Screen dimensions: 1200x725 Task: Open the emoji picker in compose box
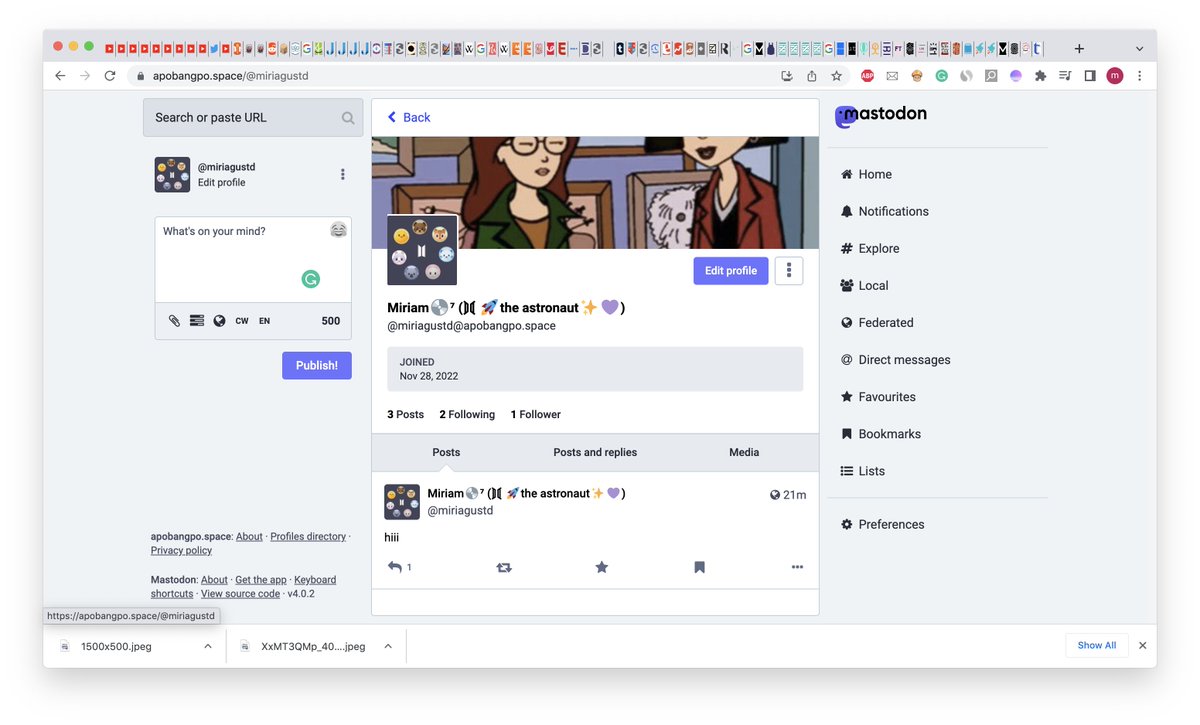[x=339, y=230]
